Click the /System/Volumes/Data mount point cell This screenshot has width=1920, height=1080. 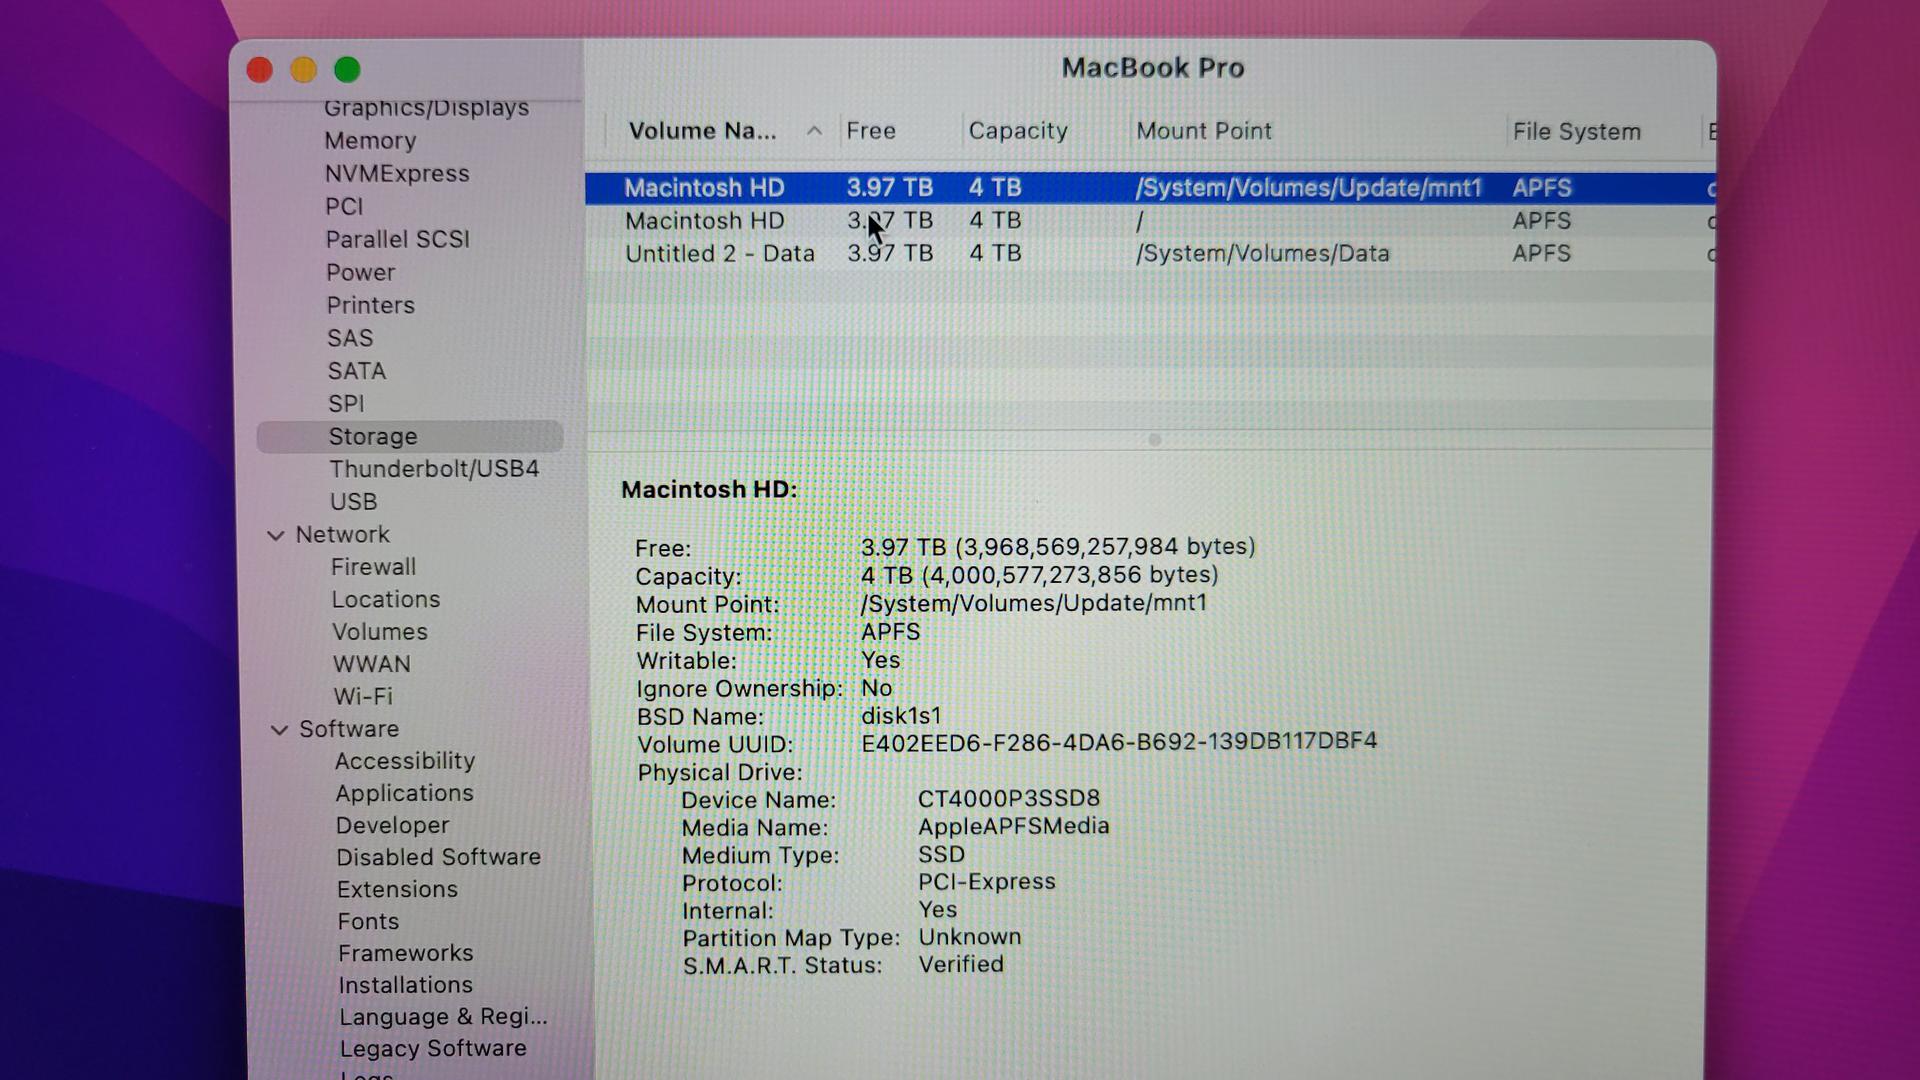coord(1262,254)
